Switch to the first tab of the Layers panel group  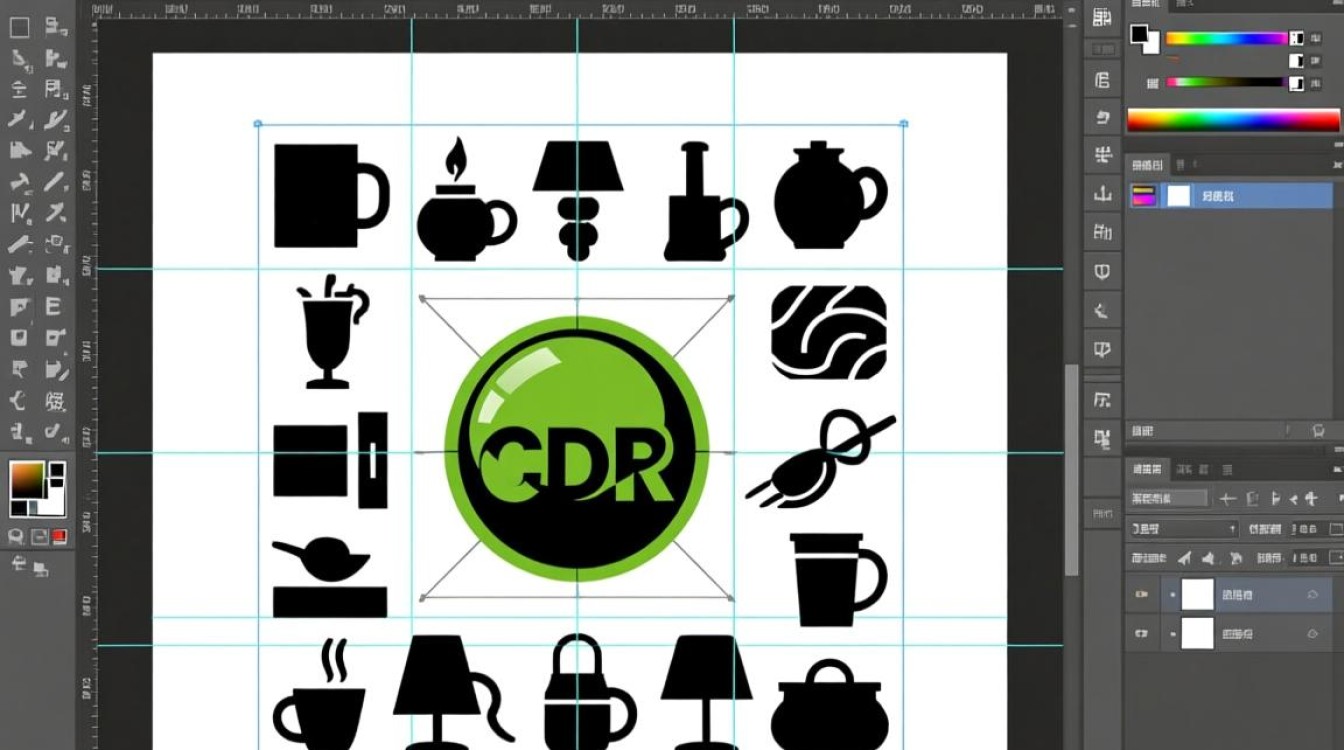click(1146, 469)
